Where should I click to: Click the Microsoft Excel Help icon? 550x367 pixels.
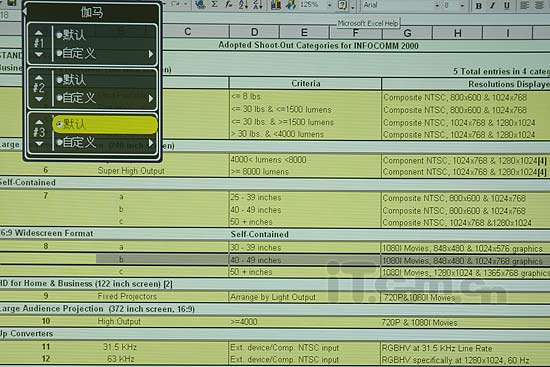pyautogui.click(x=343, y=5)
